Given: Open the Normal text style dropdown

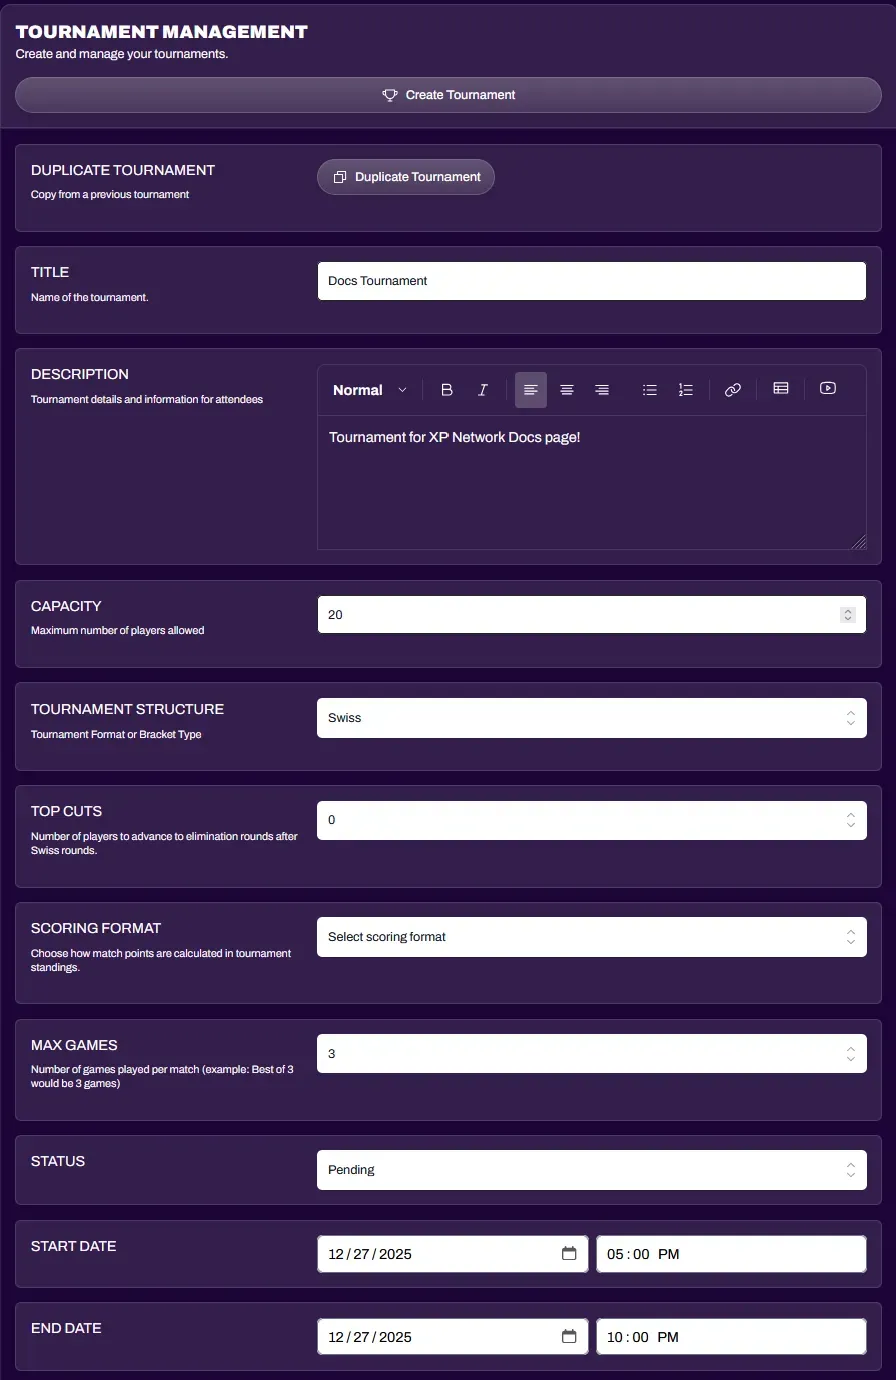Looking at the screenshot, I should point(370,390).
